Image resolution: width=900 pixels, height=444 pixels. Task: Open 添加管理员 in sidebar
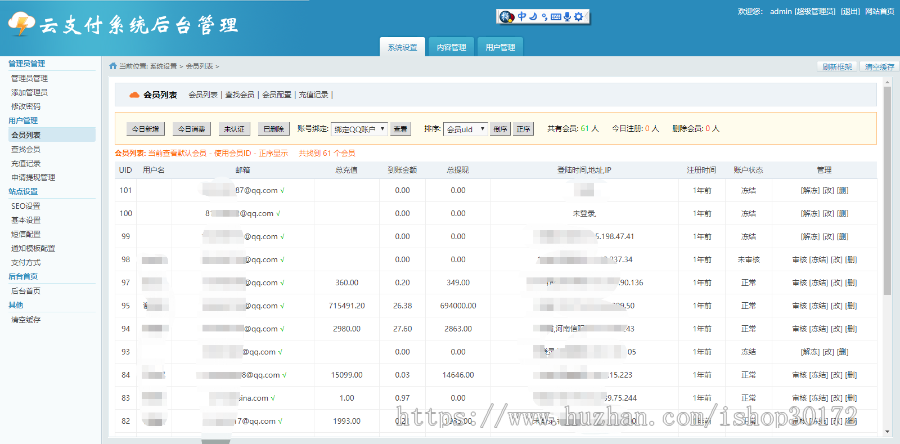(x=29, y=92)
